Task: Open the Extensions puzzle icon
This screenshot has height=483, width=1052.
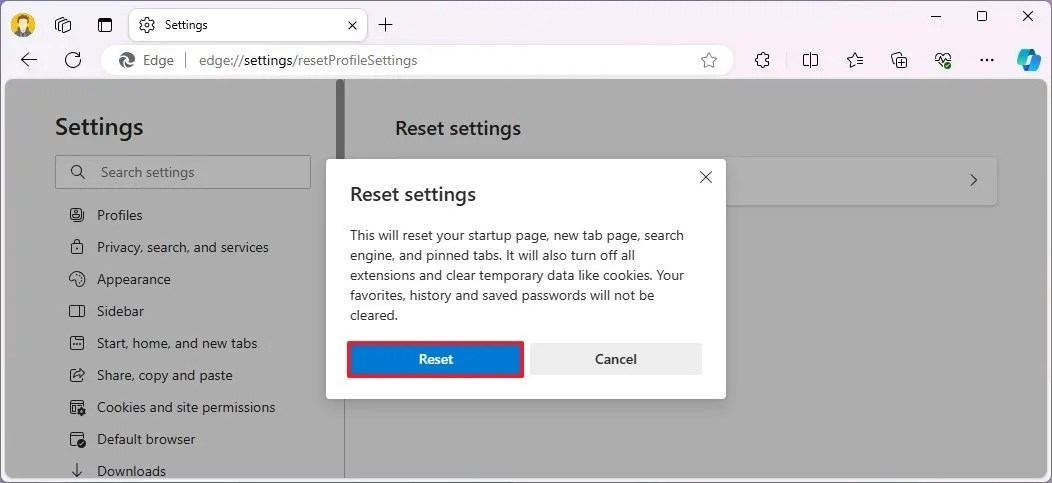Action: pyautogui.click(x=762, y=60)
